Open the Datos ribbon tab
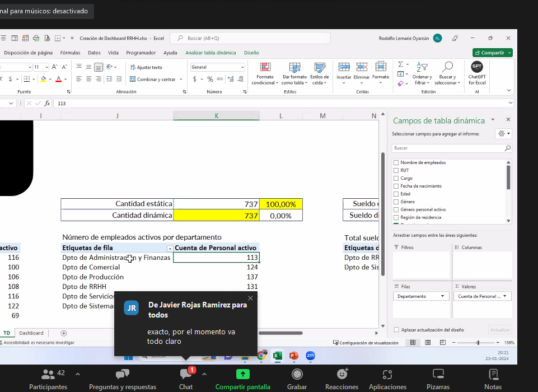 (94, 53)
